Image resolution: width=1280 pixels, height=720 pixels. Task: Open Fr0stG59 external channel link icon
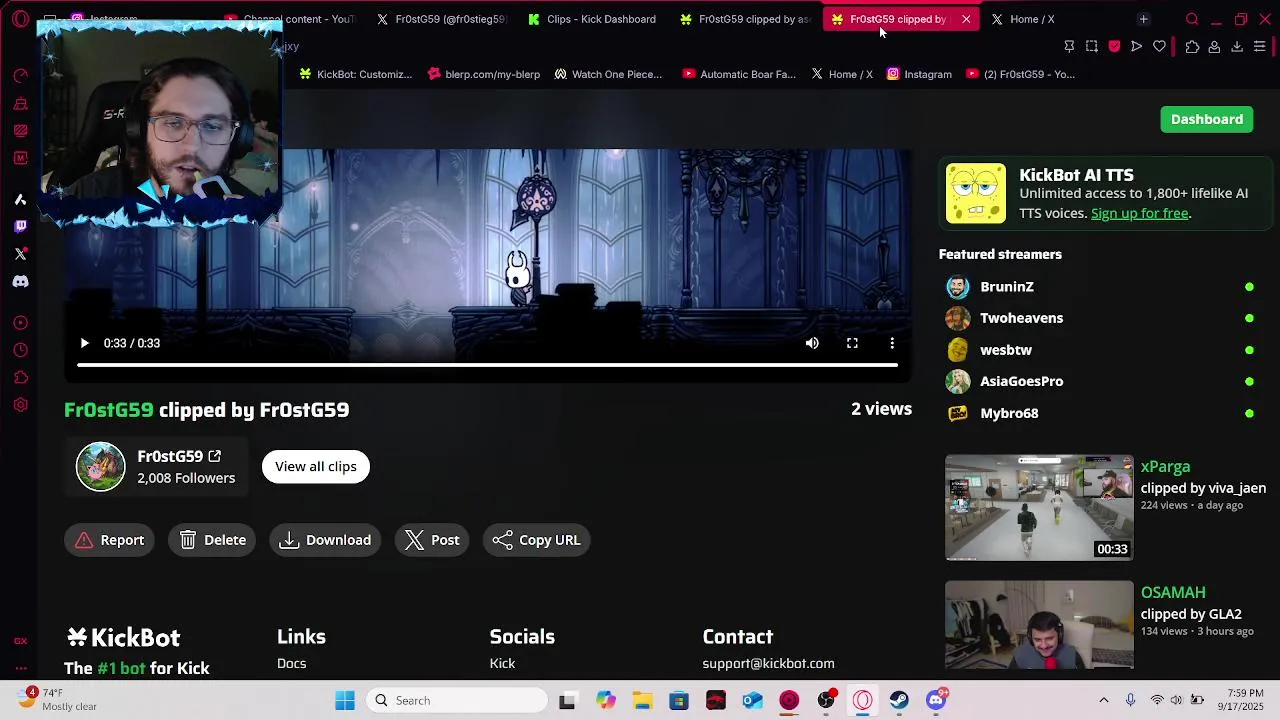pyautogui.click(x=214, y=456)
